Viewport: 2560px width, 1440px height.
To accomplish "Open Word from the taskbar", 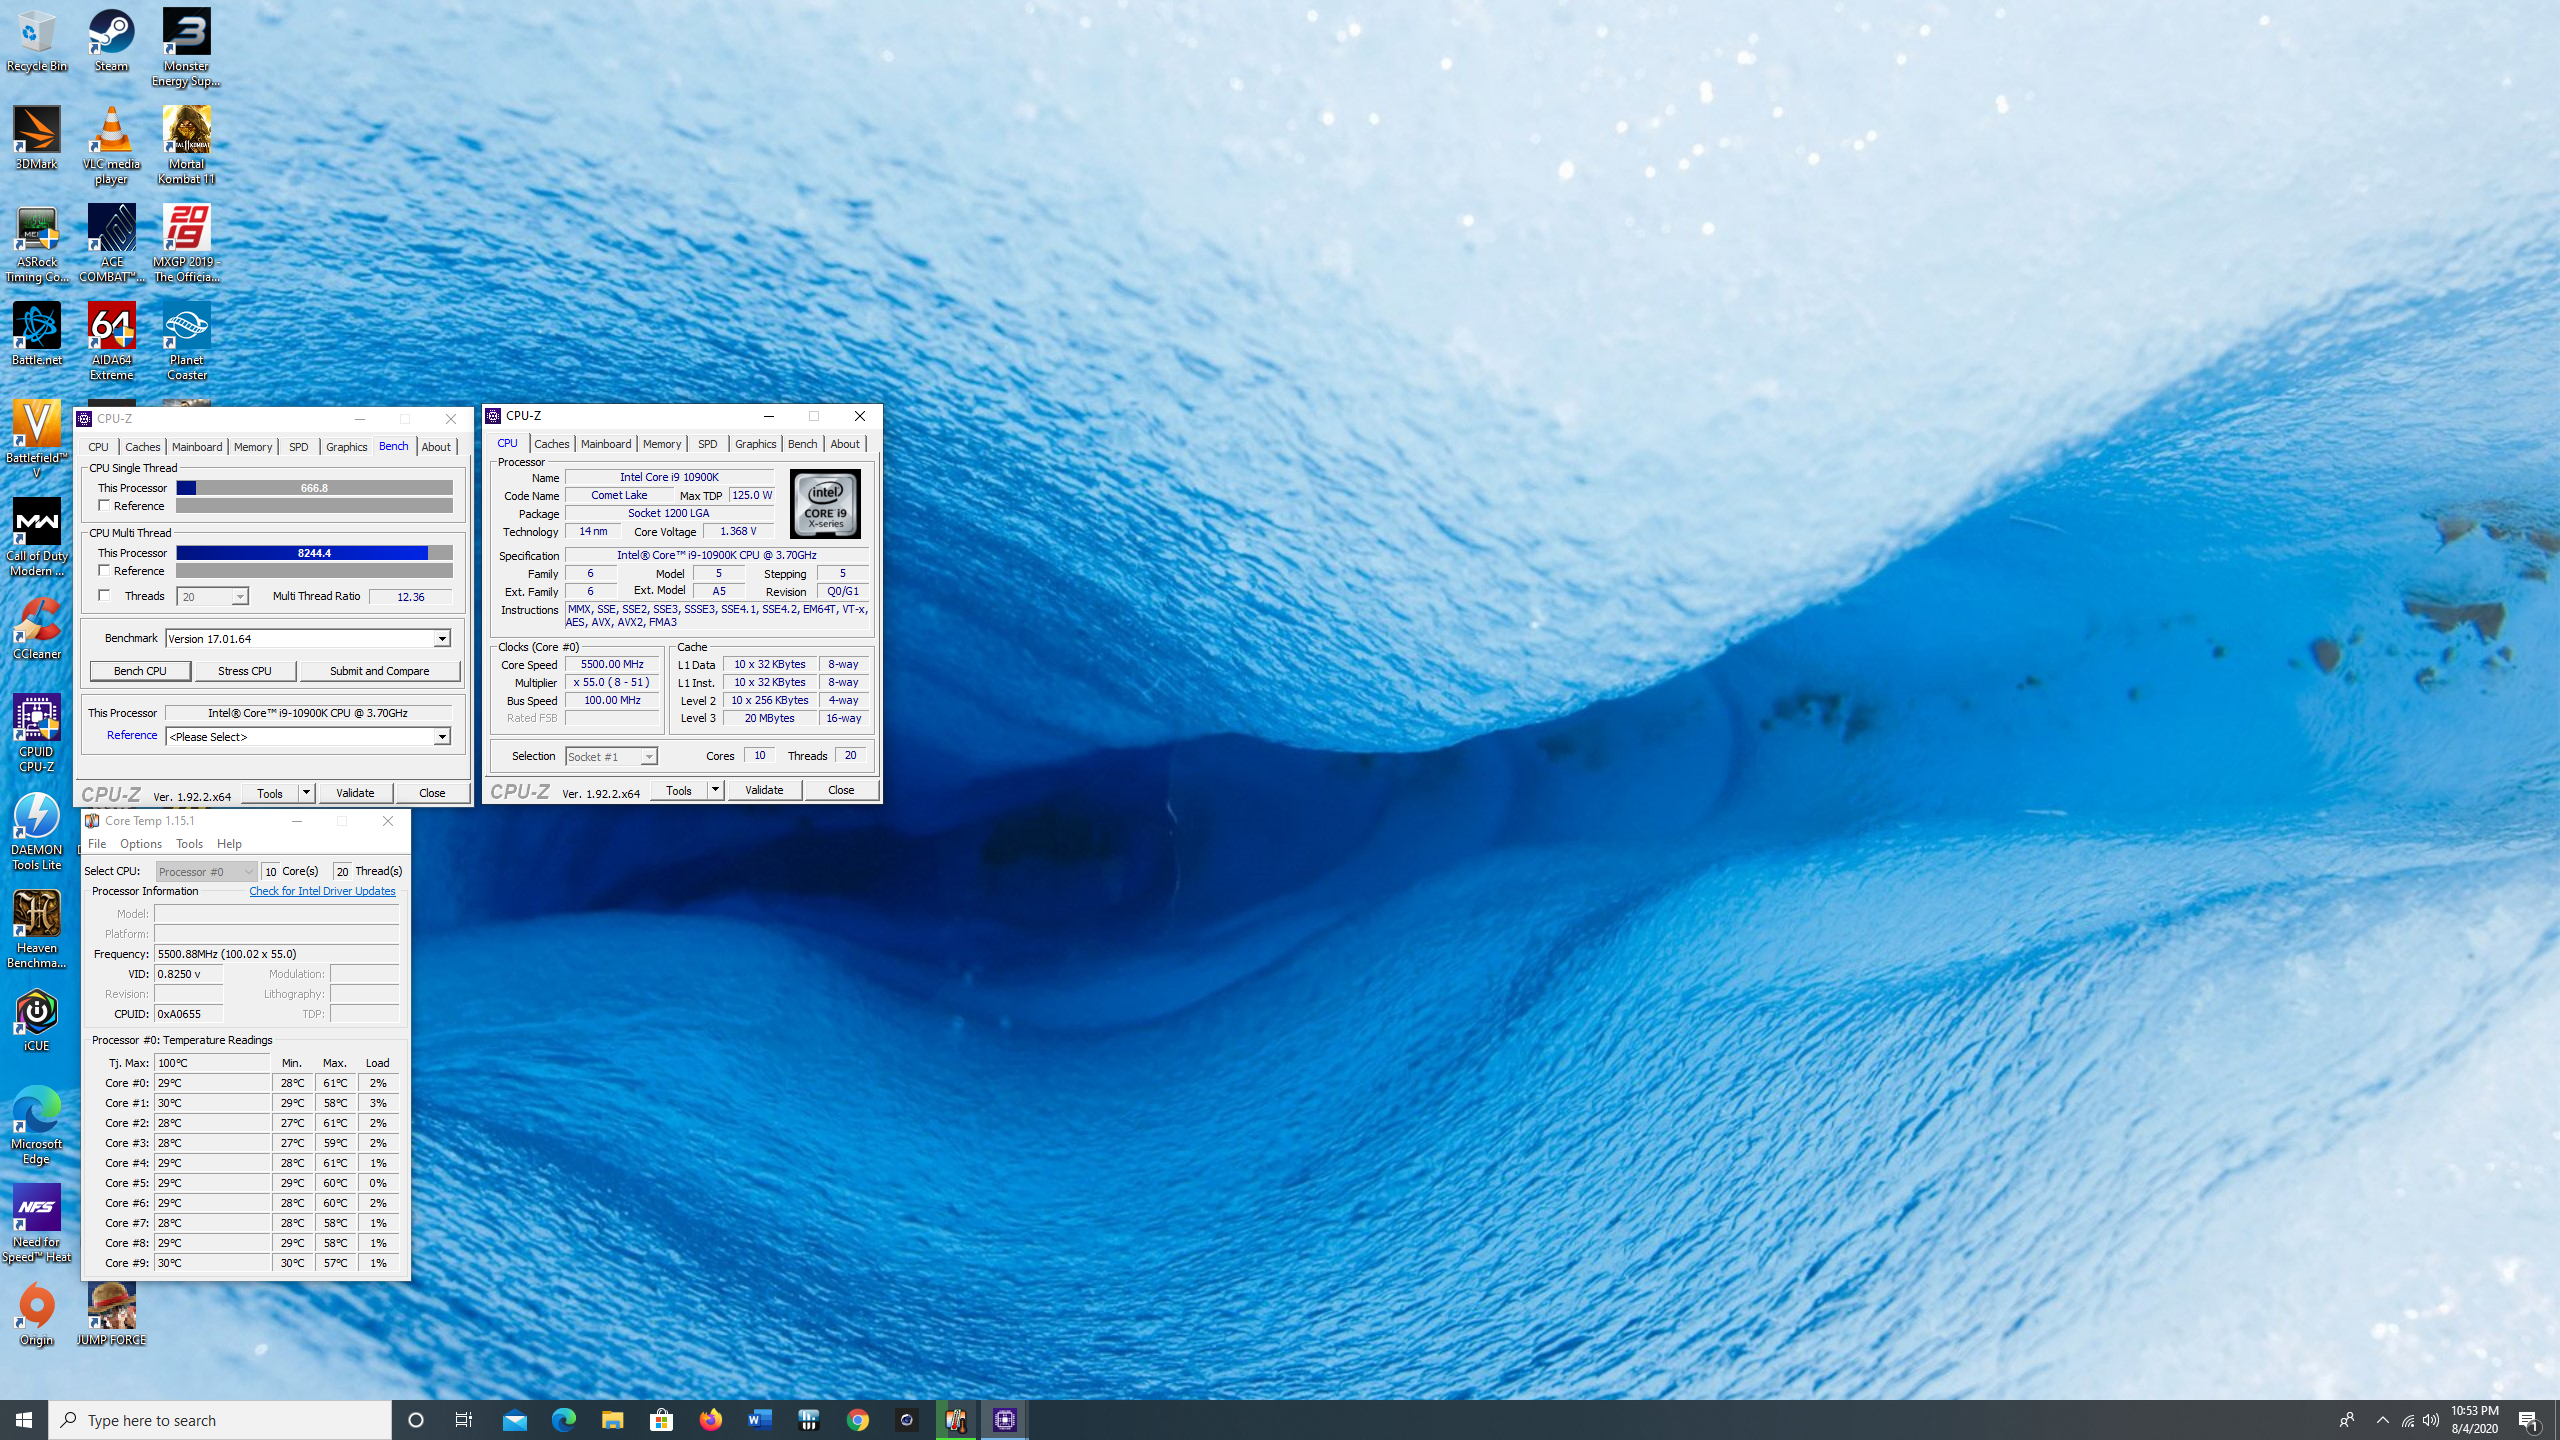I will tap(759, 1419).
